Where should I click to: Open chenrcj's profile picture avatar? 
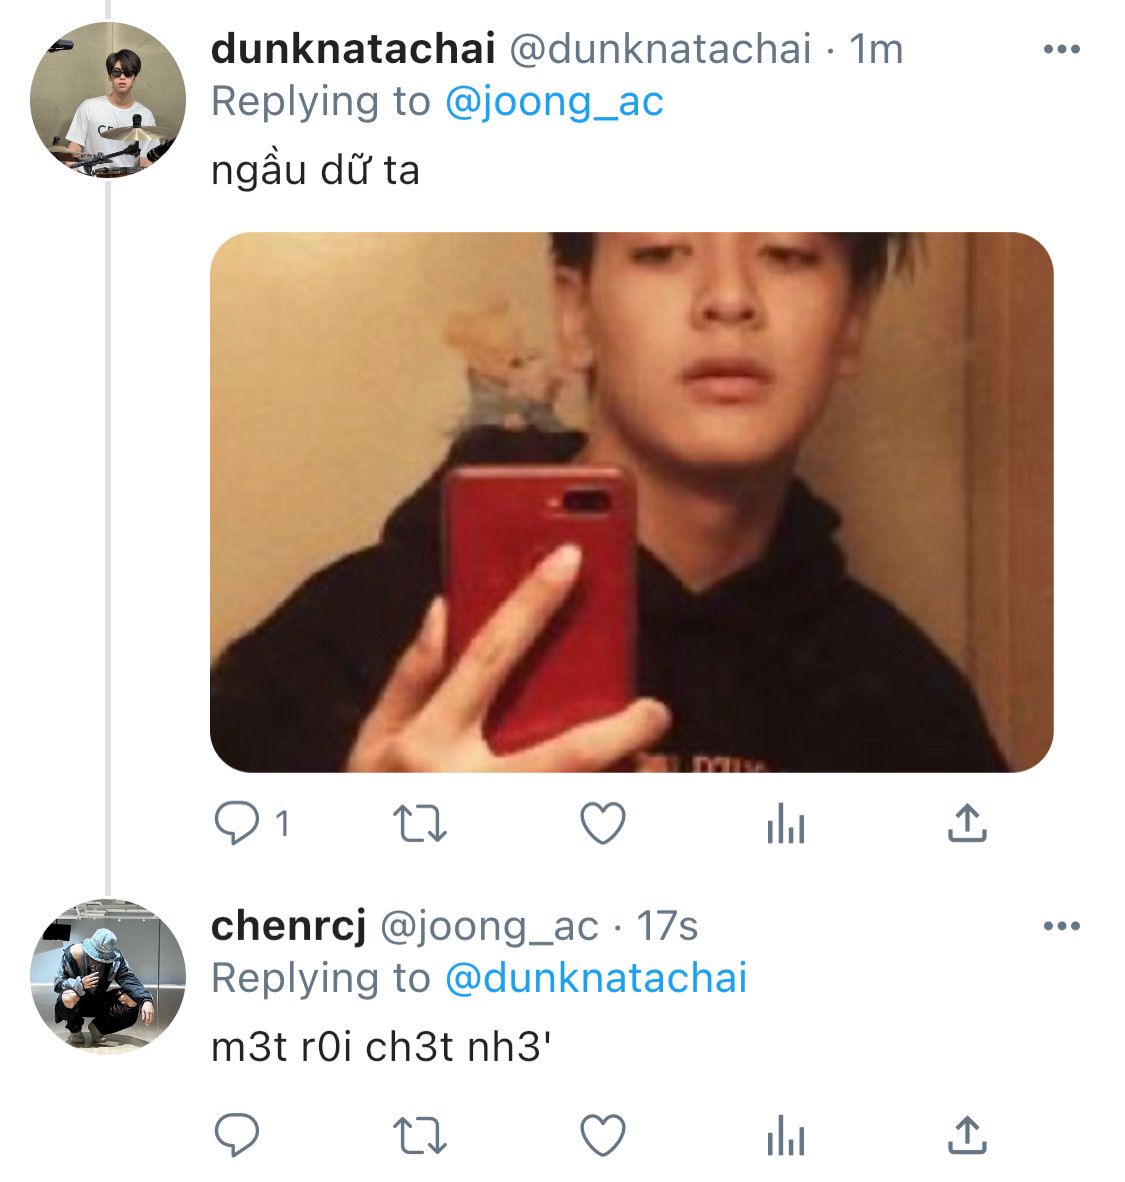(108, 977)
